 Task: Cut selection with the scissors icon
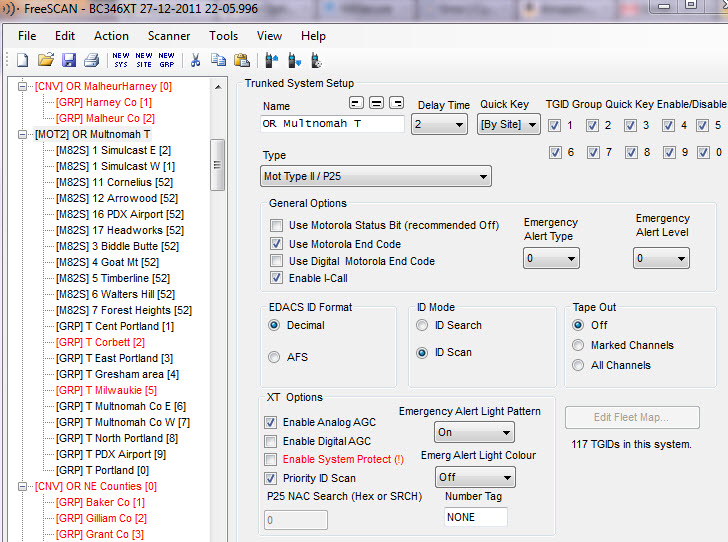[195, 60]
